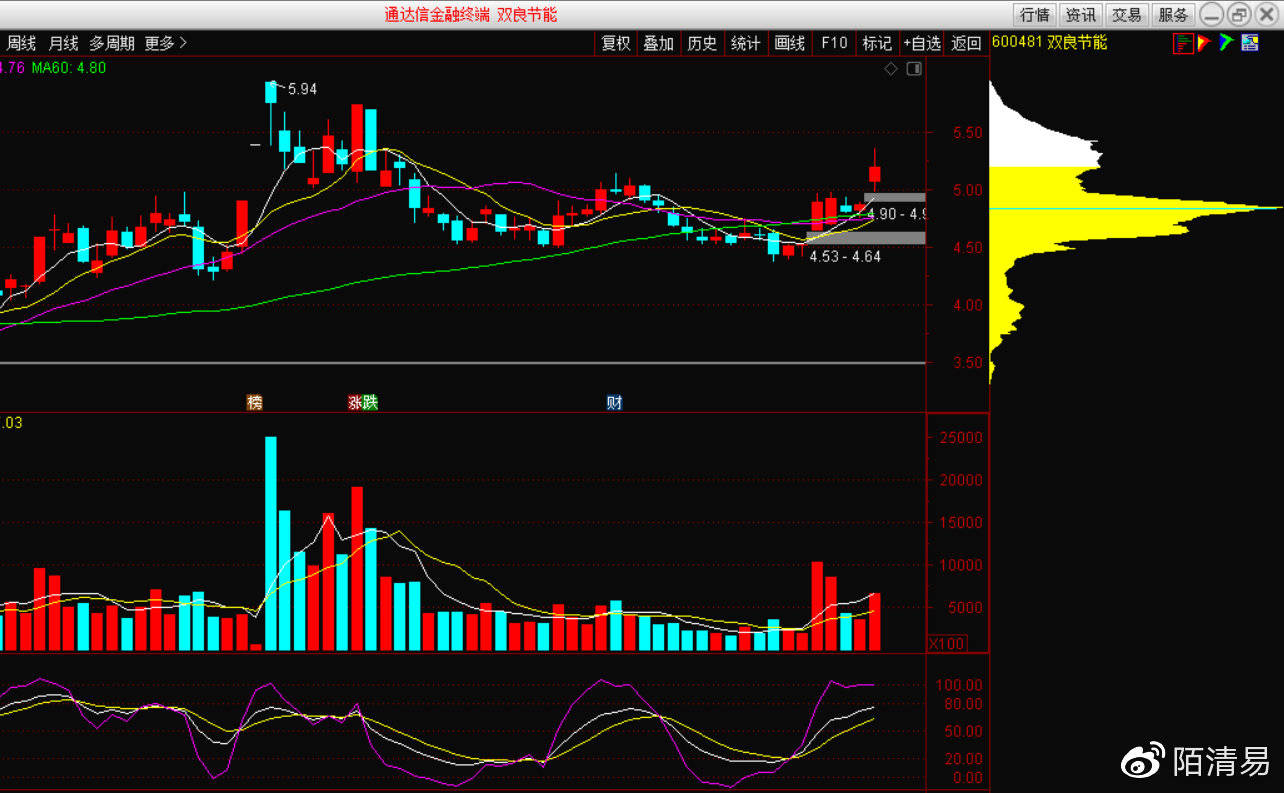Select 多周期 multi-period view
The height and width of the screenshot is (793, 1284).
112,43
